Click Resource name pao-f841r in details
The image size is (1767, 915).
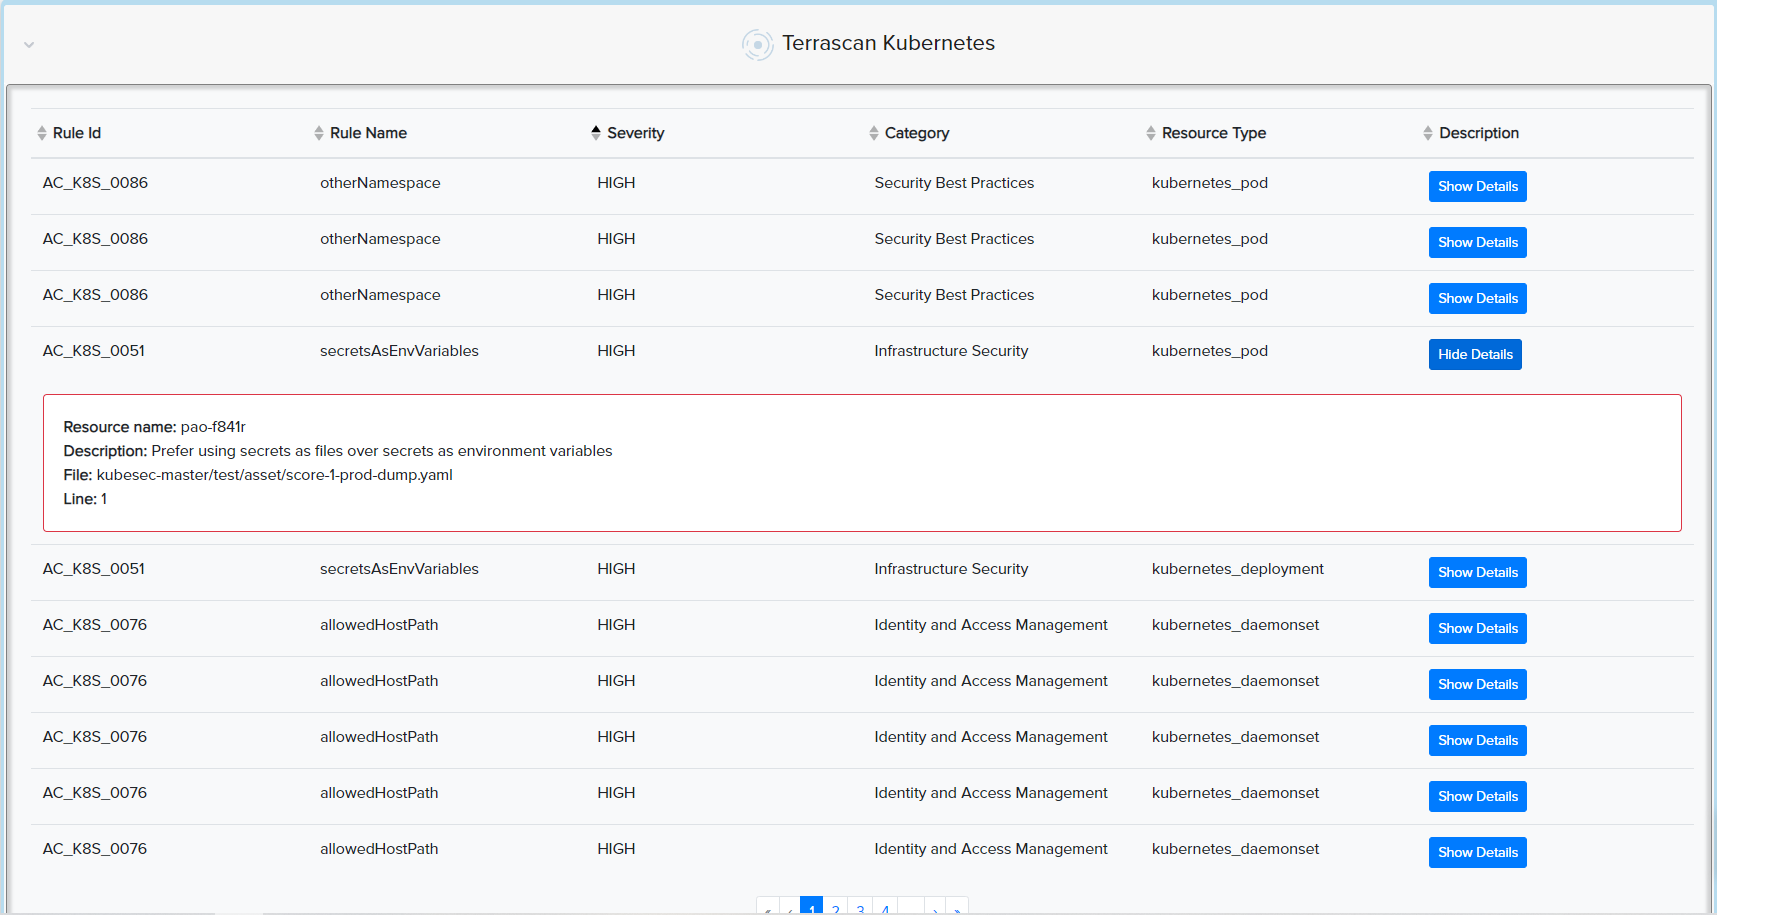154,427
